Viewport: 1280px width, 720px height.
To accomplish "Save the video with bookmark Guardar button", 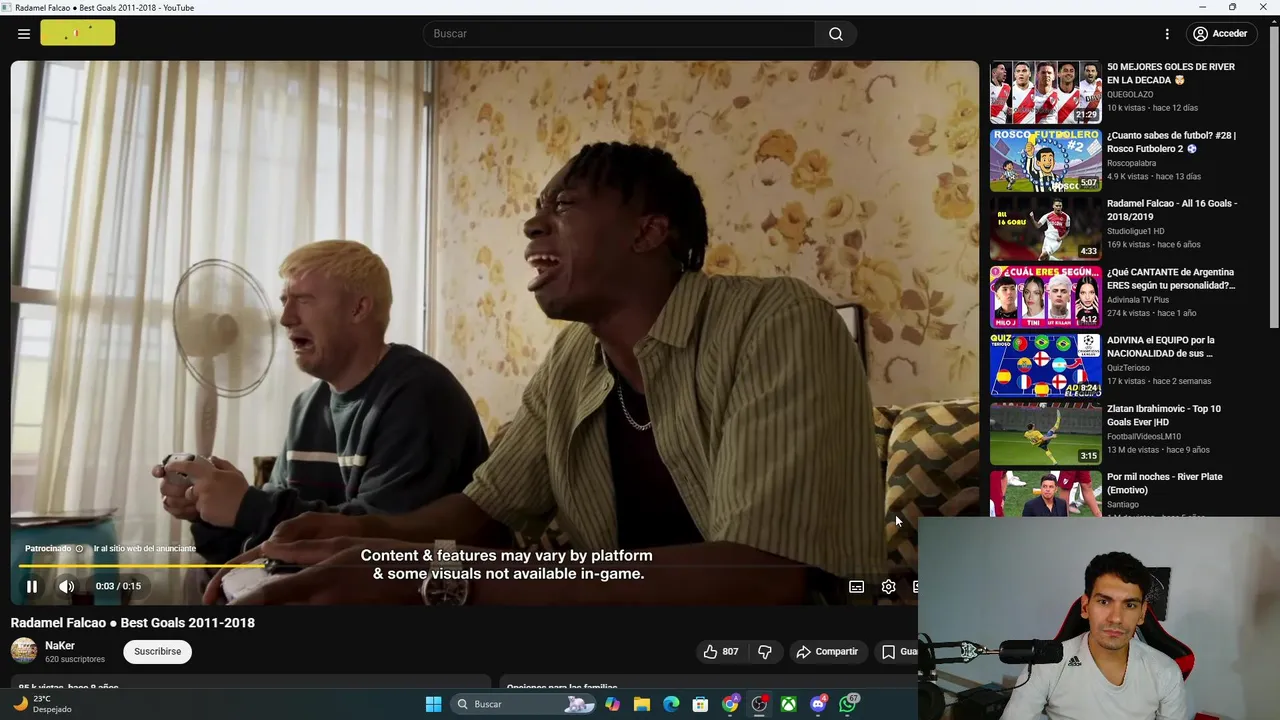I will 898,652.
